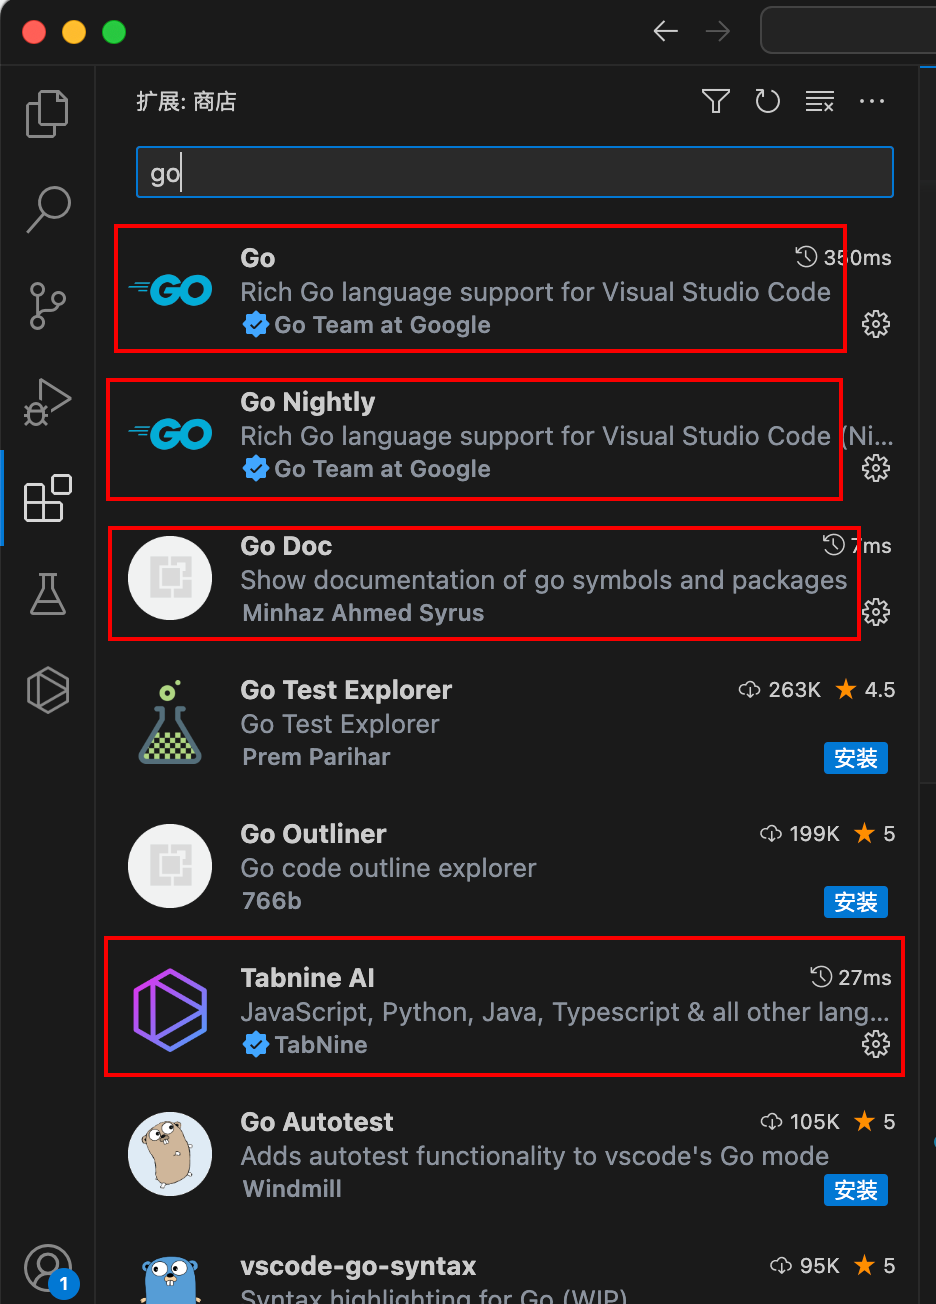This screenshot has width=936, height=1304.
Task: Install the Go Test Explorer extension
Action: pos(855,758)
